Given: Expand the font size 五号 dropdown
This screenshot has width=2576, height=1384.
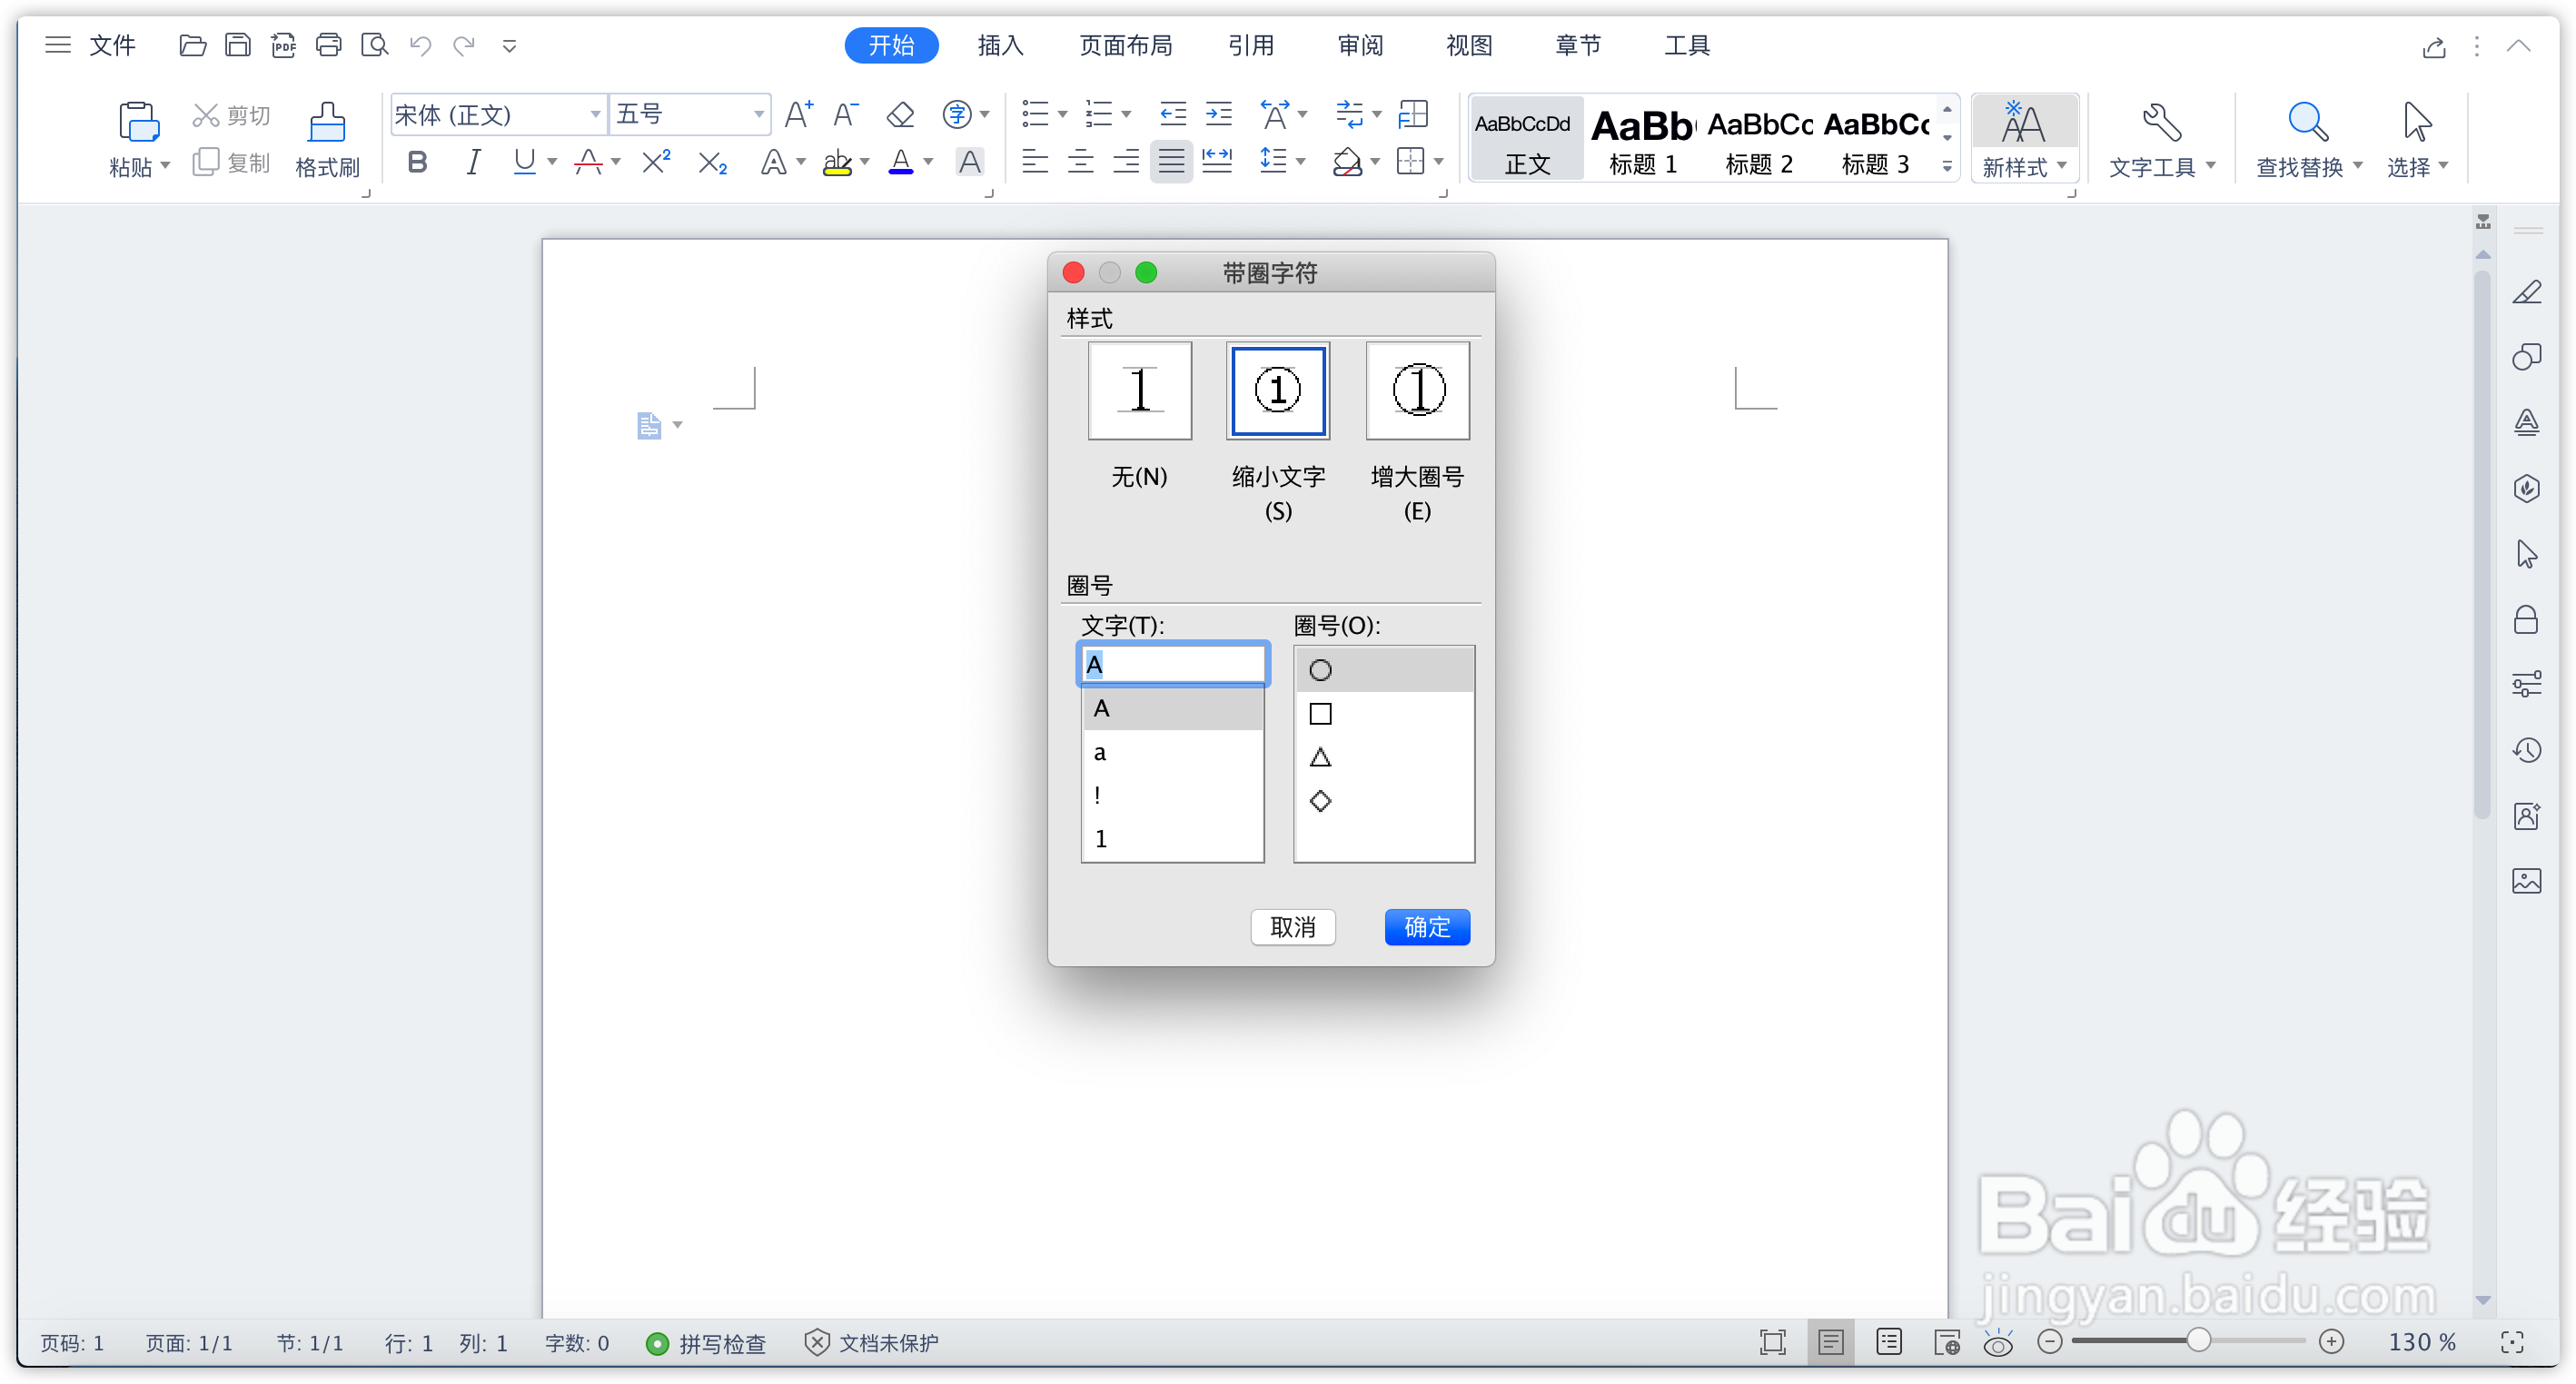Looking at the screenshot, I should [x=758, y=115].
